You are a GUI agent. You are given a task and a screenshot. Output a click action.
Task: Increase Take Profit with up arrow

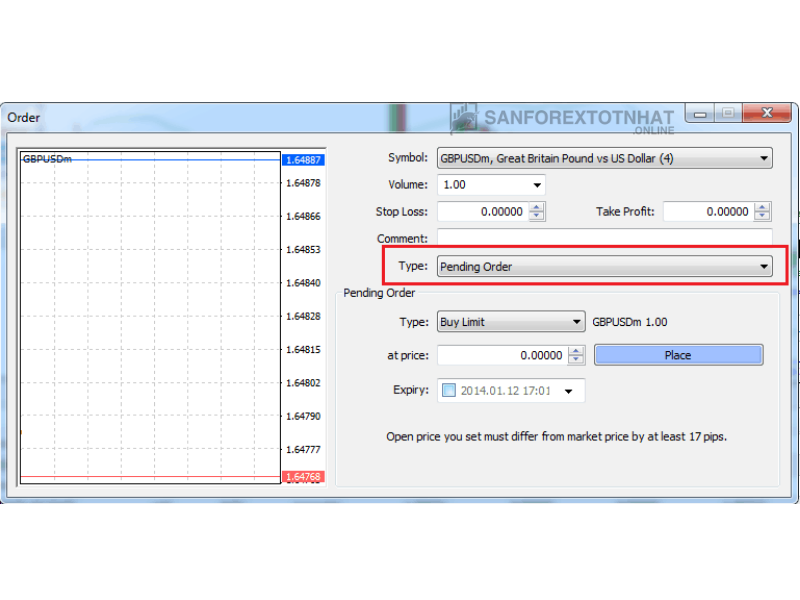[x=762, y=207]
